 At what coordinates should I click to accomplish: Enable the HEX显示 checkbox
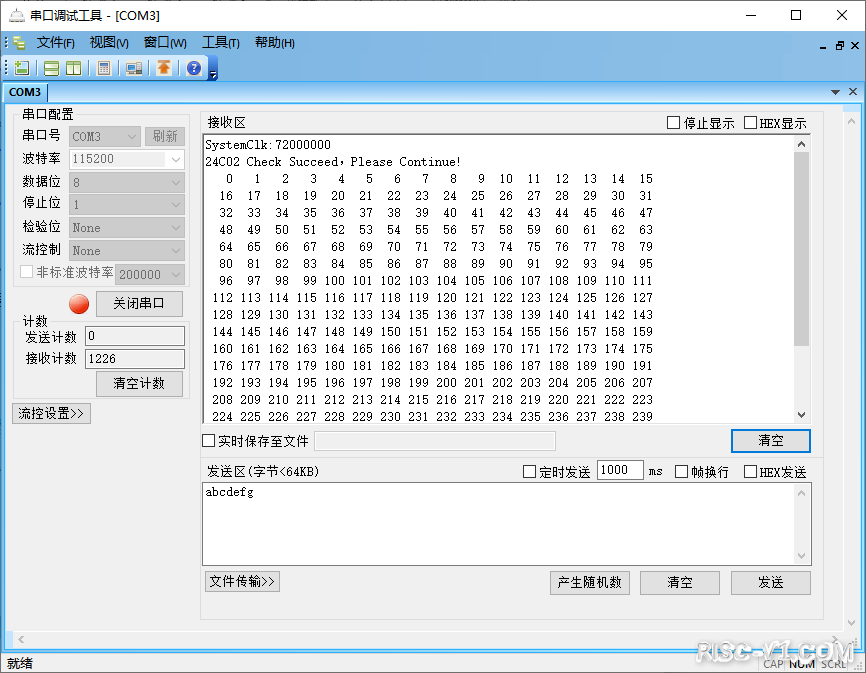click(x=750, y=123)
